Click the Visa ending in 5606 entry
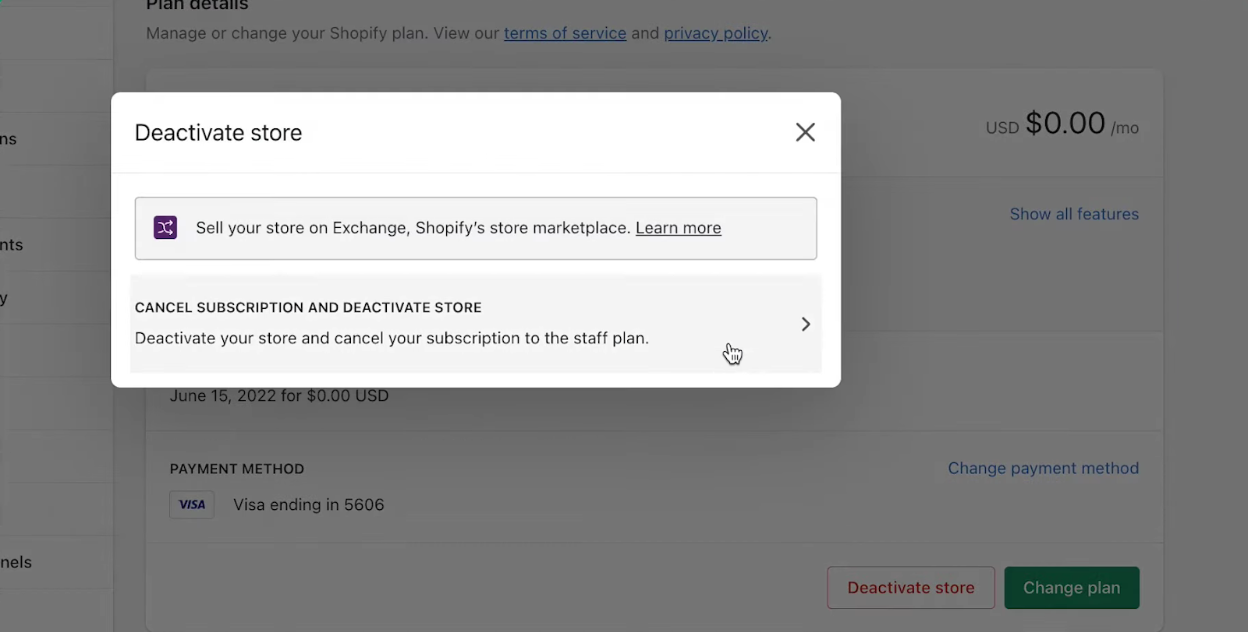 [x=308, y=504]
